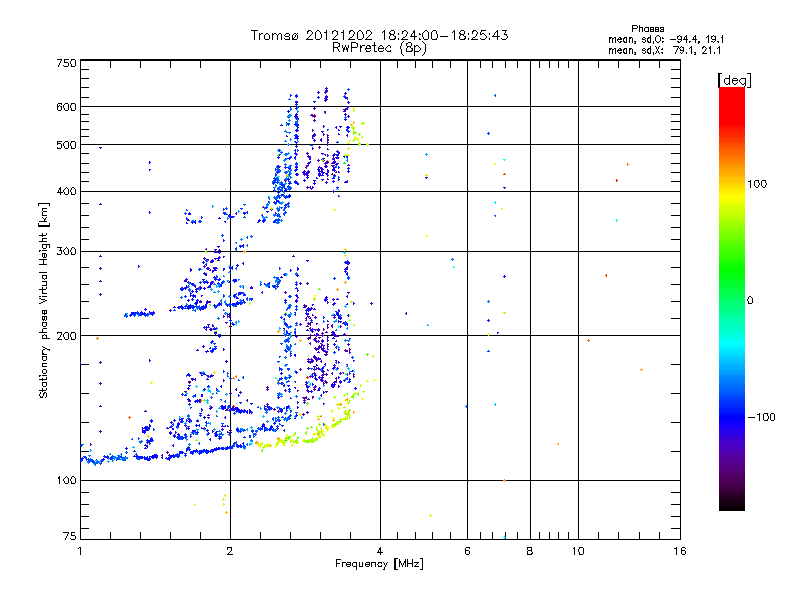
Task: Click x-axis tick label "8"
Action: point(530,551)
